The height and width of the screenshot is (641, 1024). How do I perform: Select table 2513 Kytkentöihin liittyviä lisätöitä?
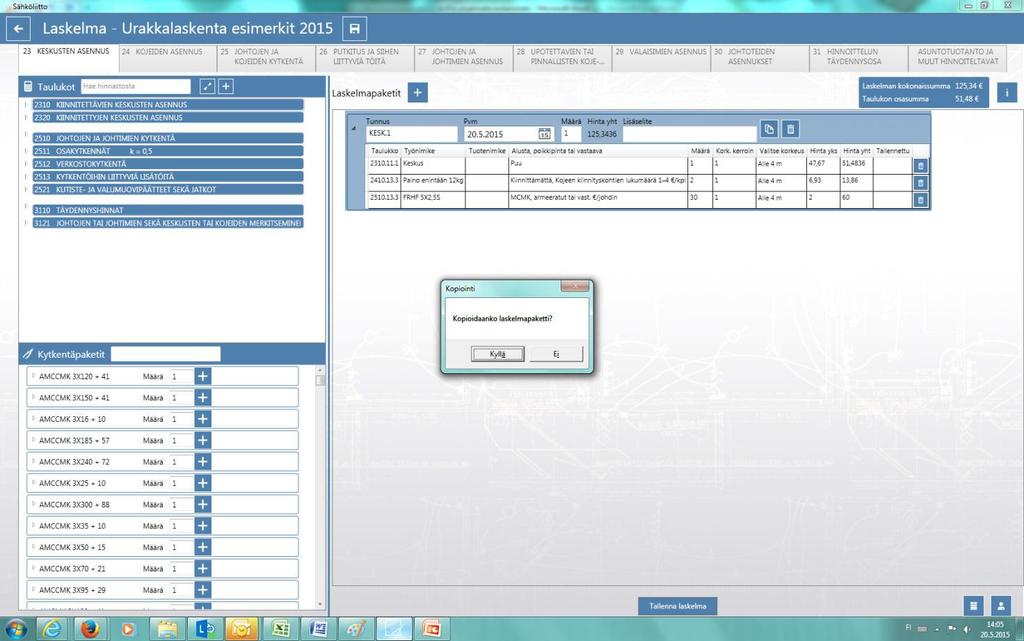168,177
